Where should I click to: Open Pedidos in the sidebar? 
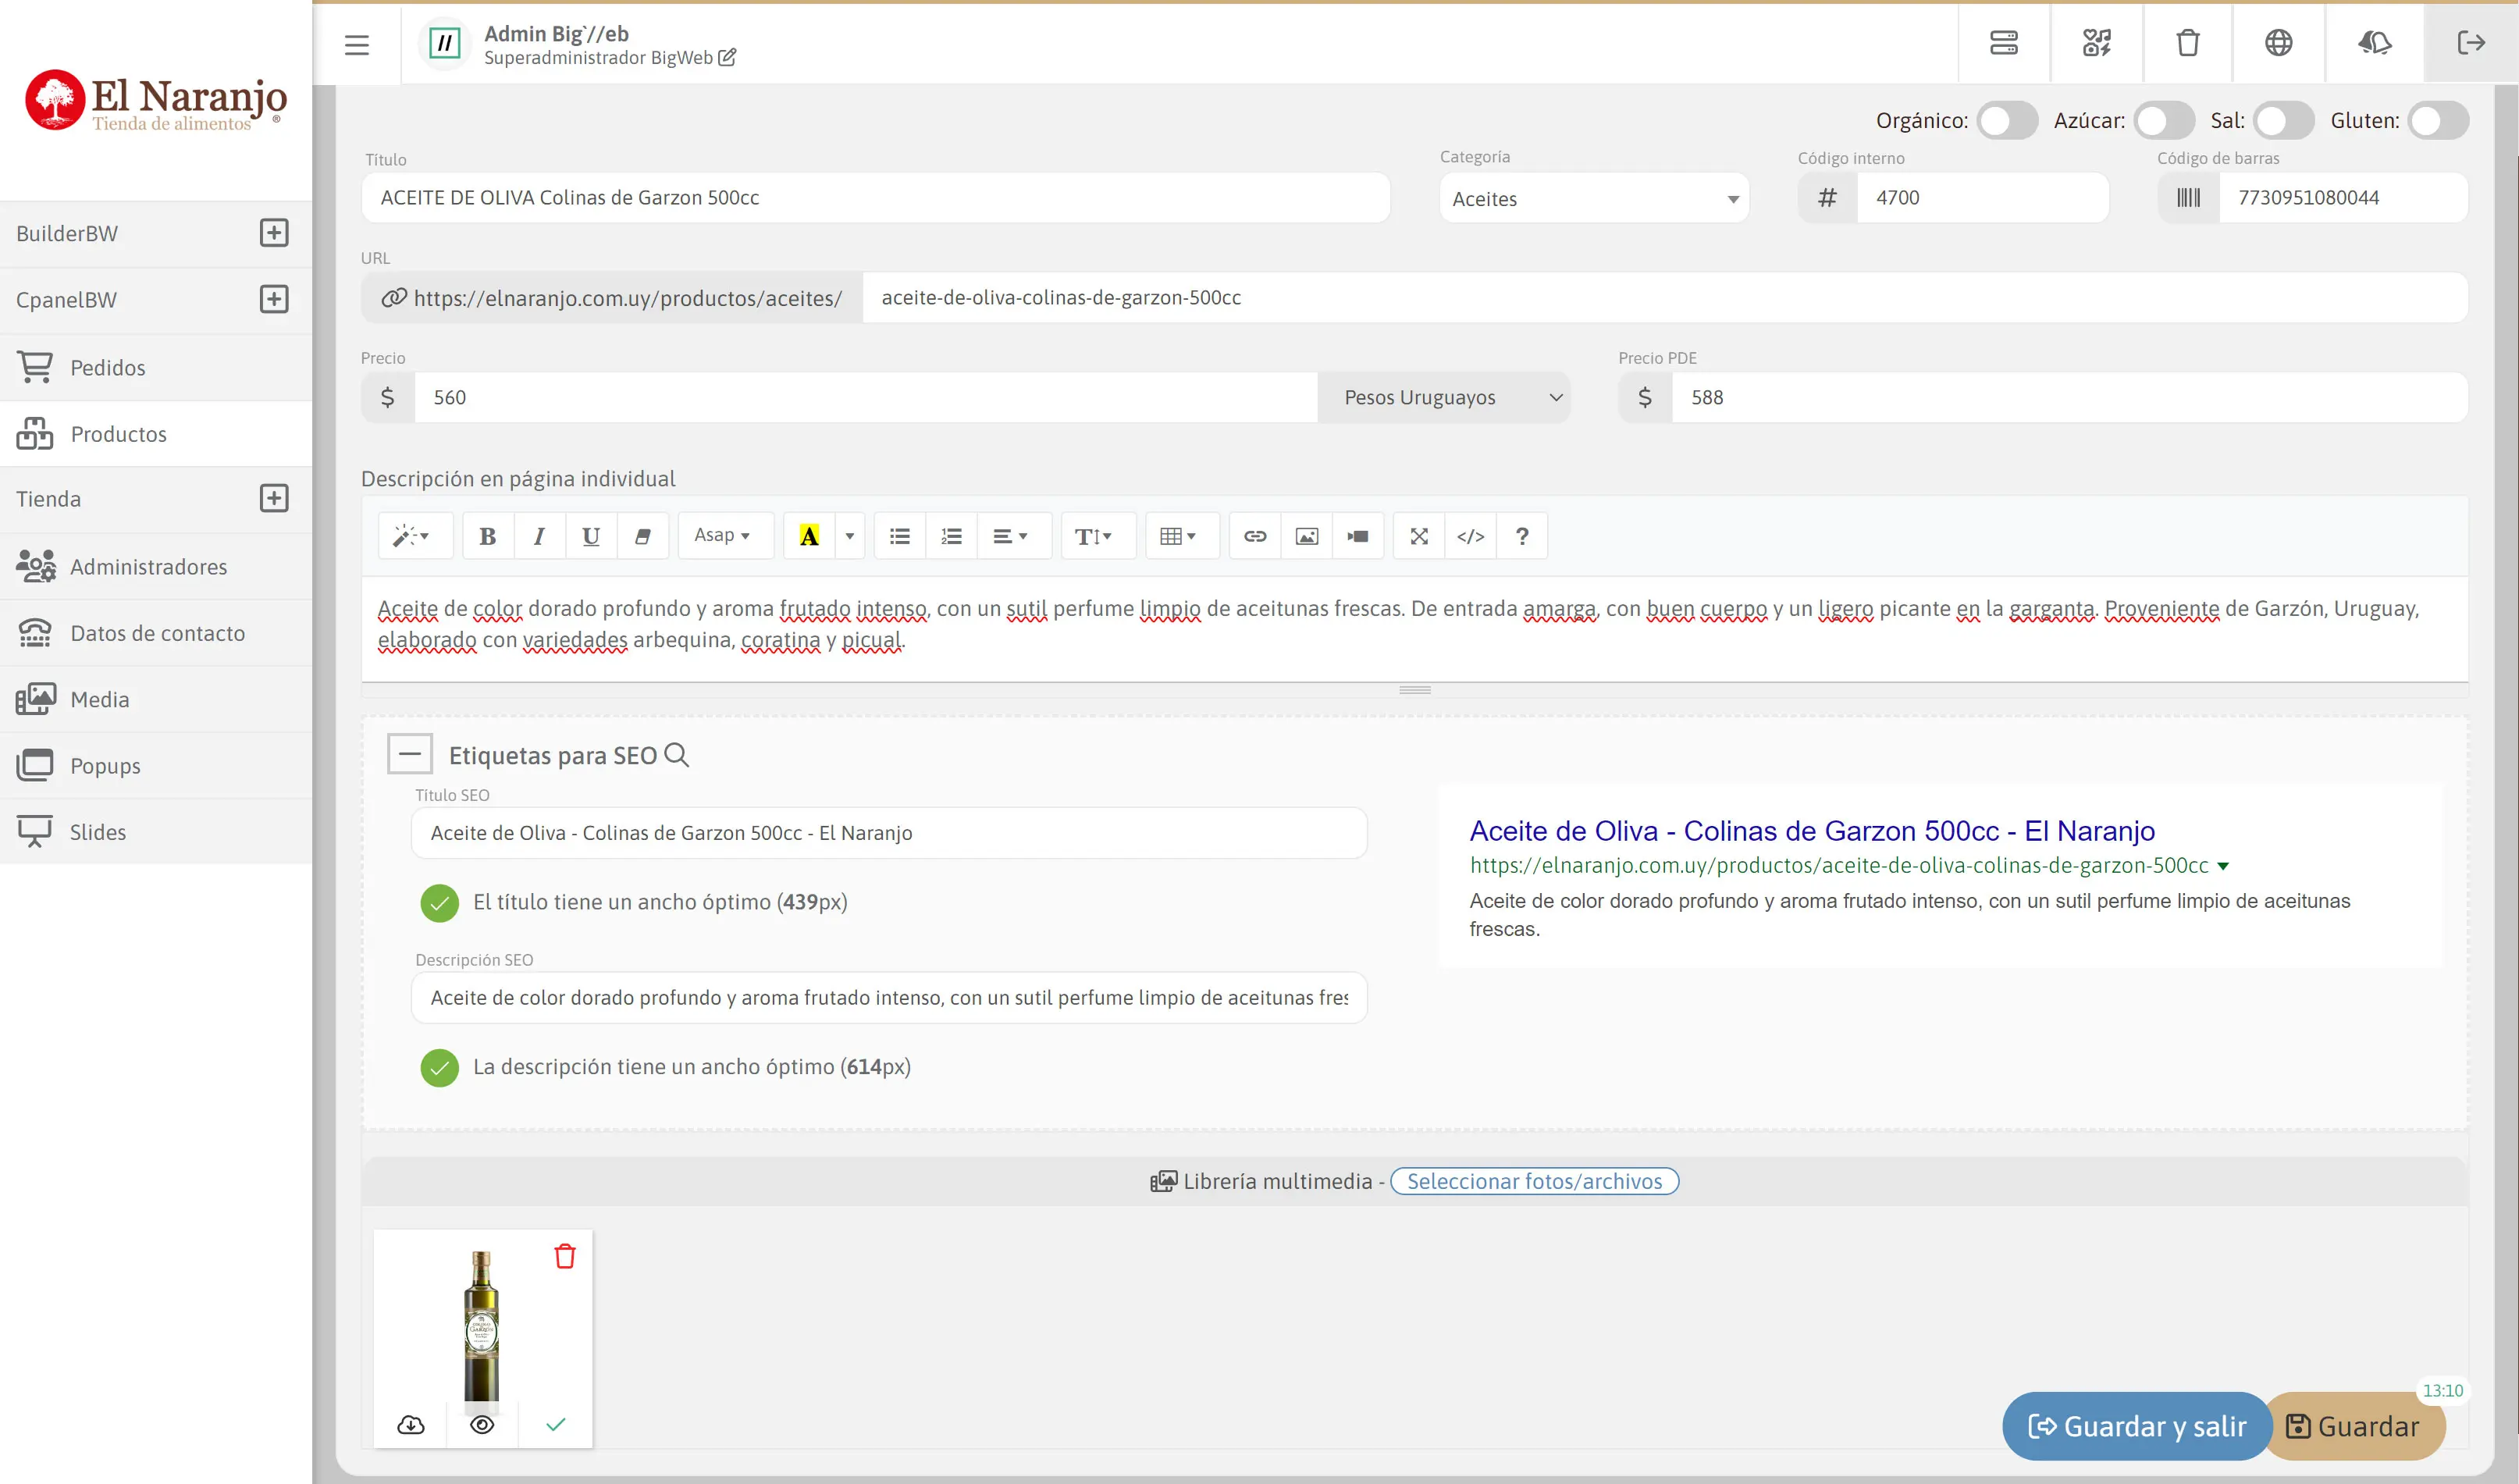(x=107, y=367)
